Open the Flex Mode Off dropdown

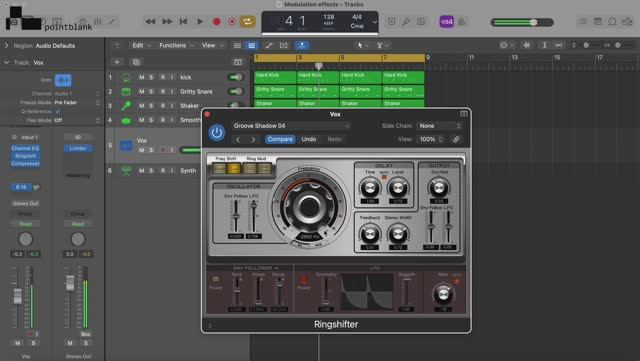click(77, 120)
